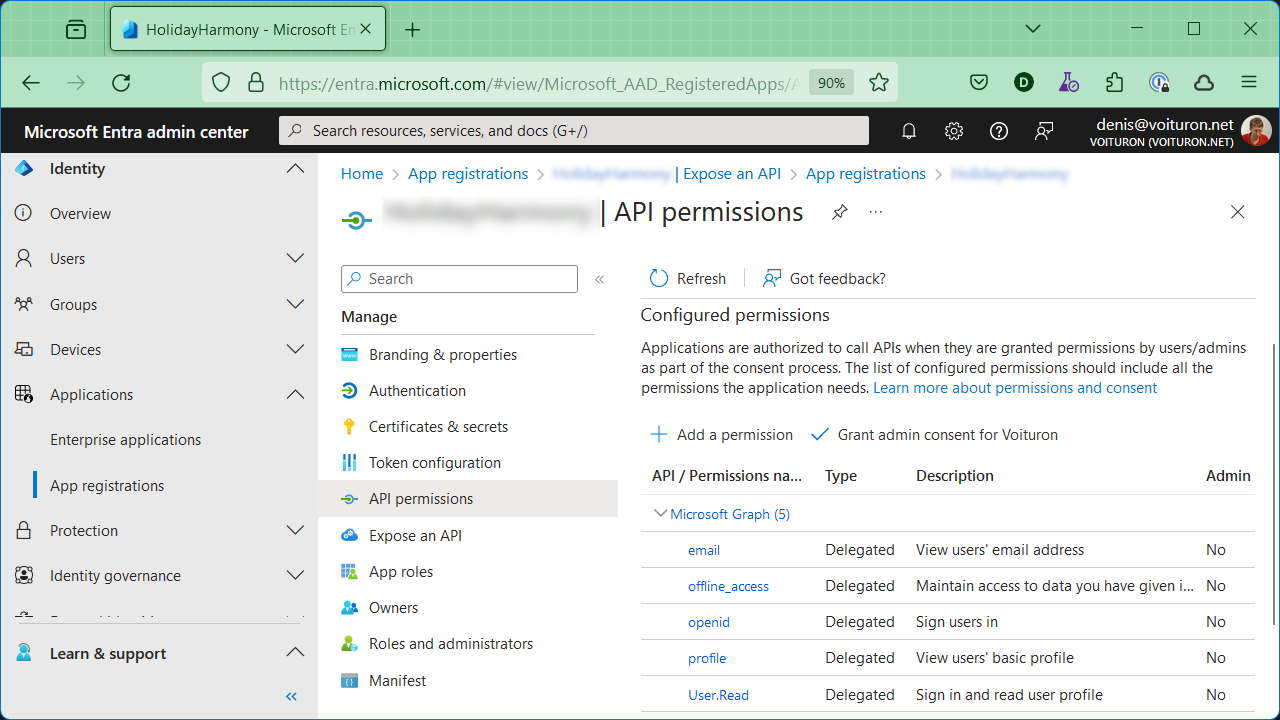Click the Search resources, services, and docs box
Screen dimensions: 1280x720
(574, 131)
